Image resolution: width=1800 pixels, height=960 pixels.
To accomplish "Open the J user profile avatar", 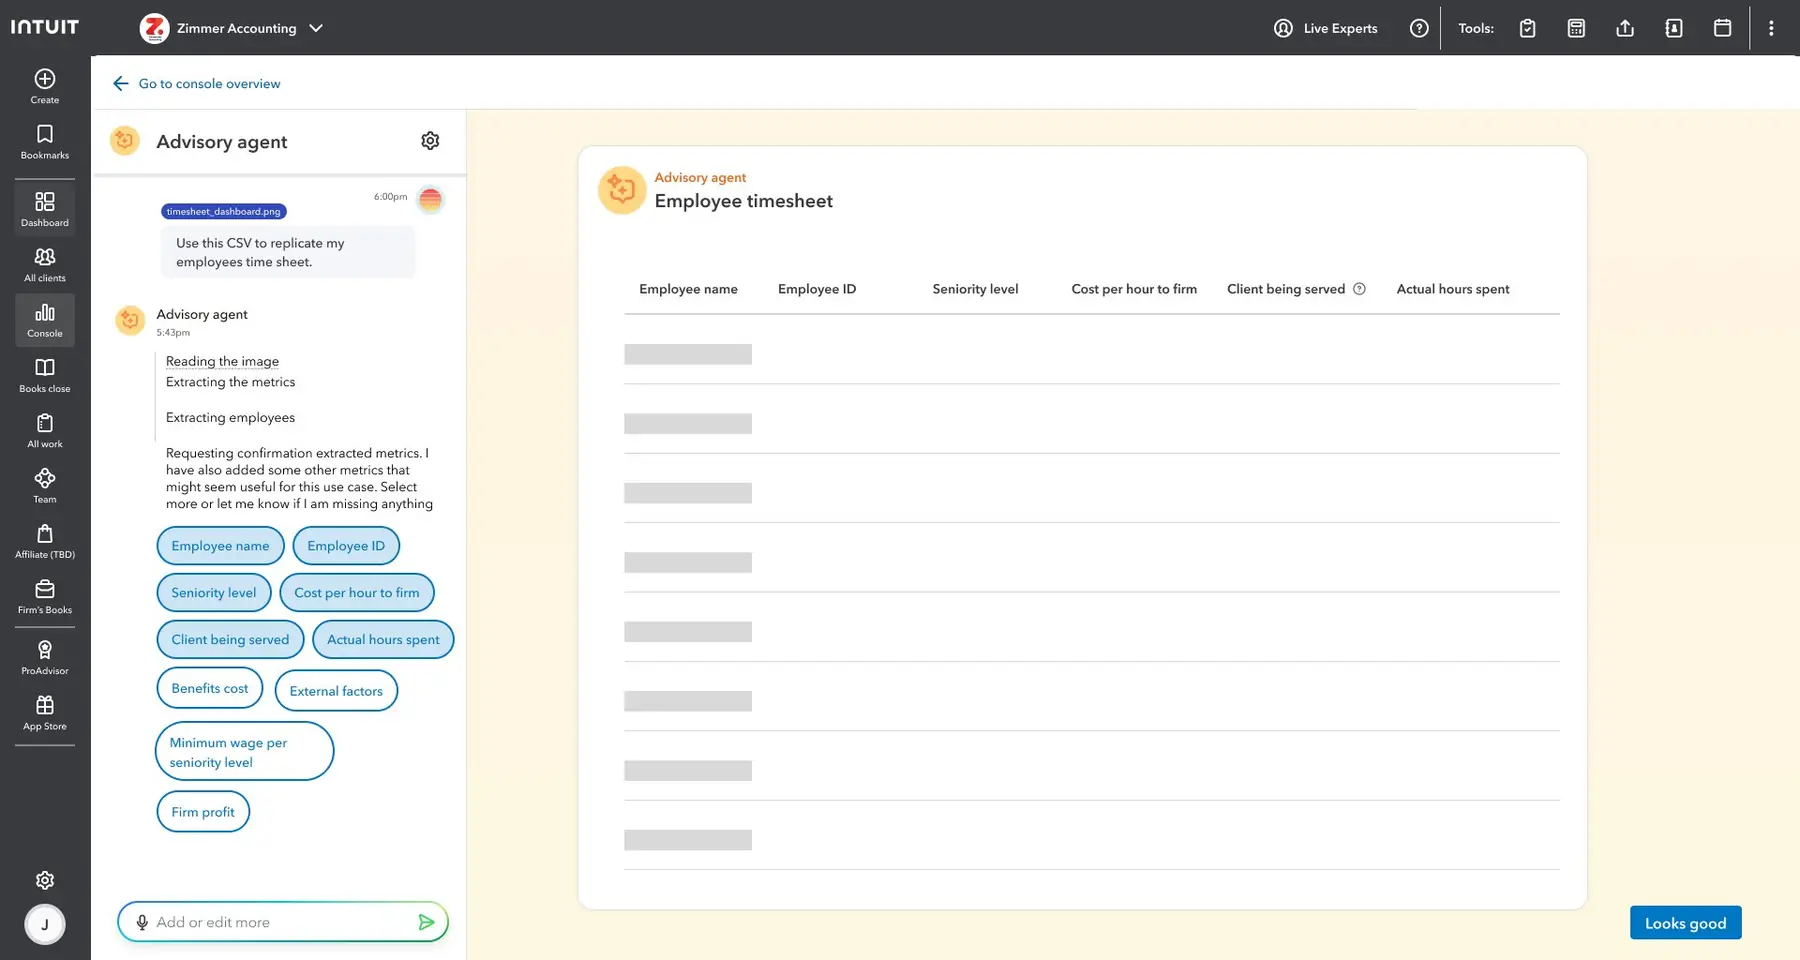I will click(45, 924).
